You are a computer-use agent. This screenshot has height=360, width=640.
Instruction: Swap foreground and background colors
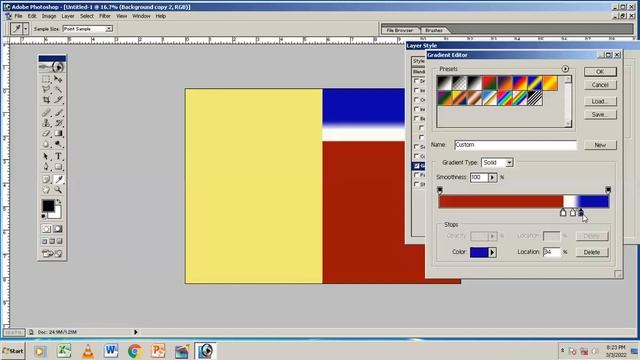[x=59, y=201]
